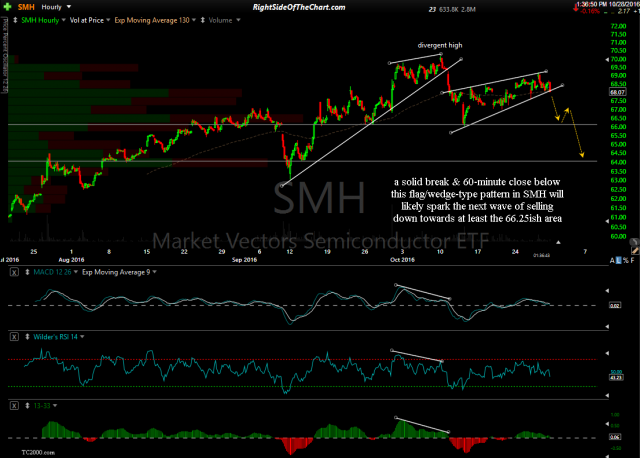Close the 13-33 pane with X
This screenshot has width=640, height=458.
(x=14, y=406)
